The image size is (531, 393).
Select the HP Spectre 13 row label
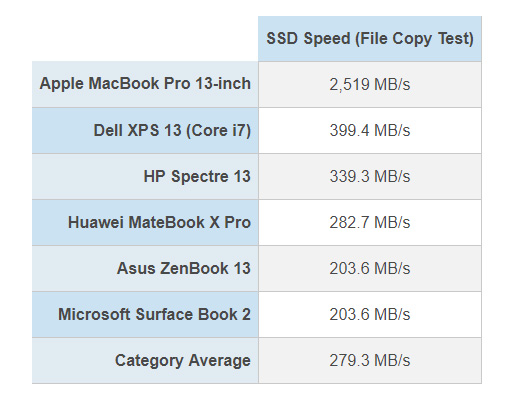click(x=145, y=177)
